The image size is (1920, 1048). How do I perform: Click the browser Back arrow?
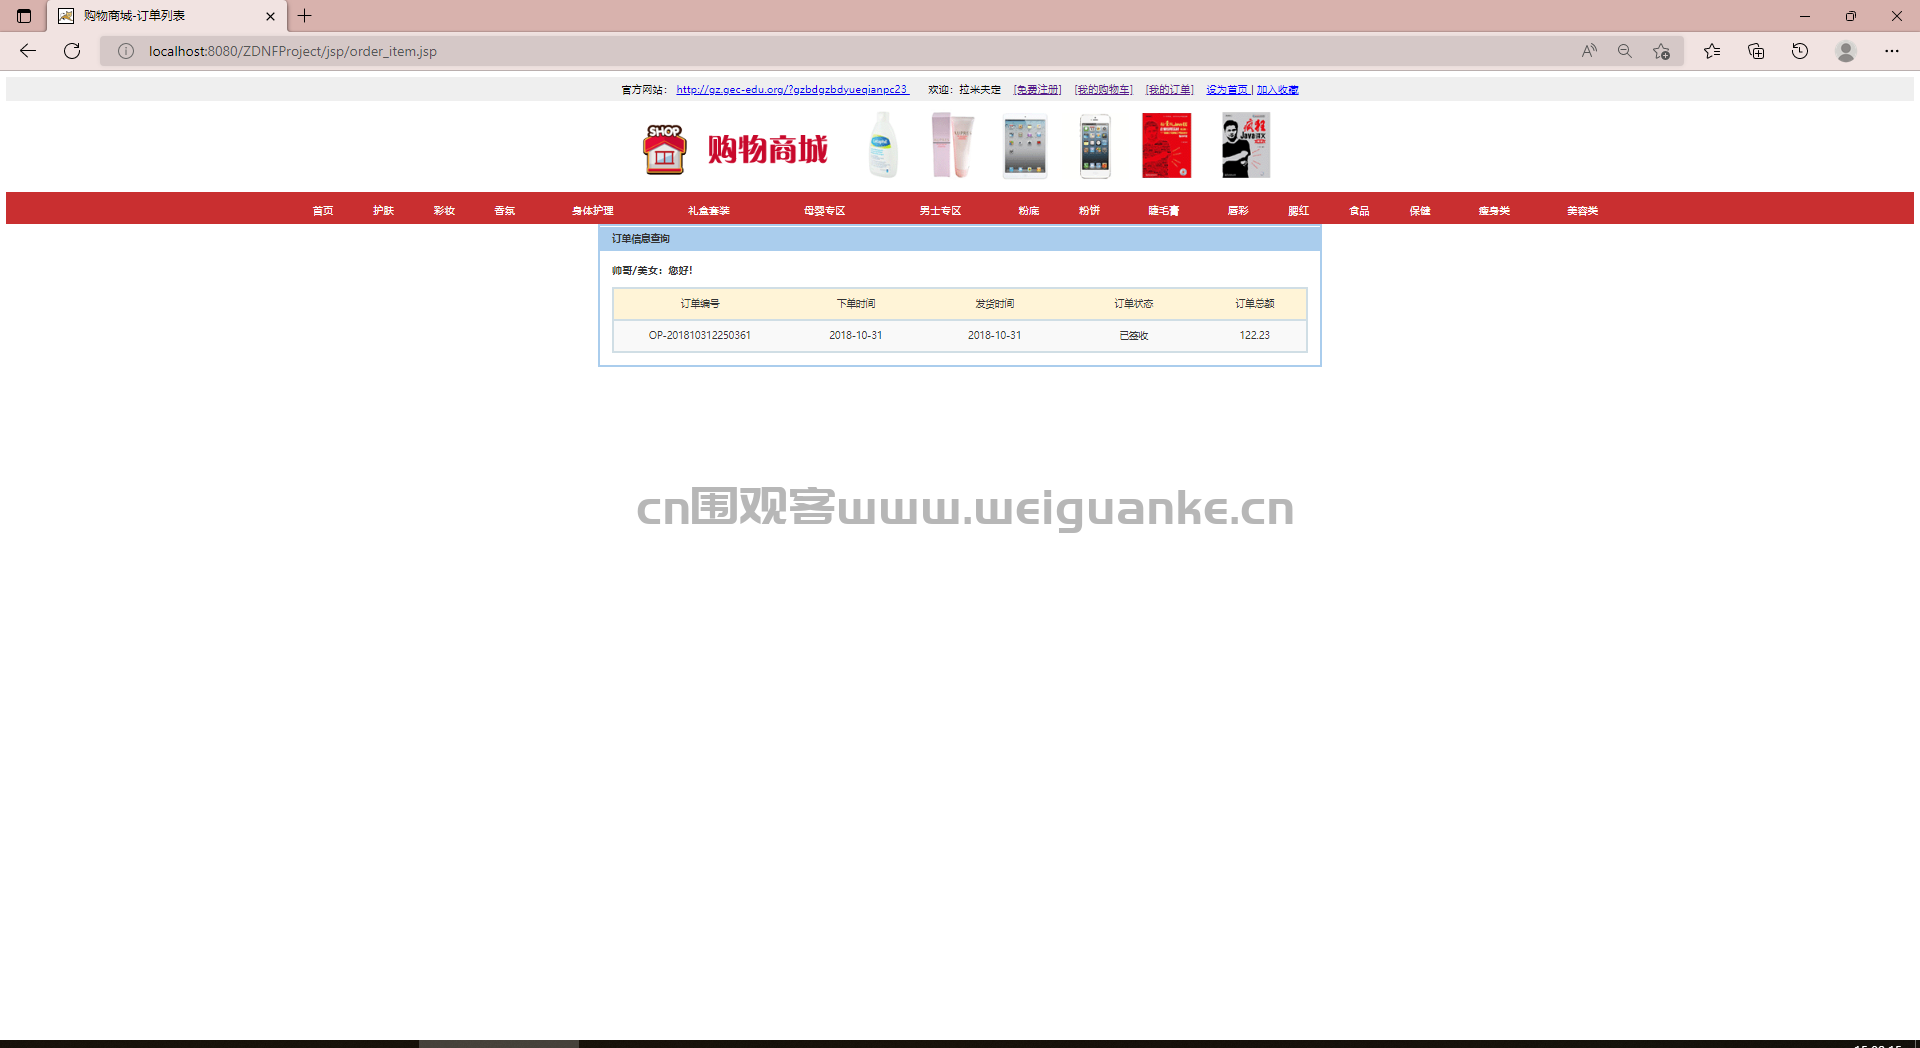(x=28, y=51)
